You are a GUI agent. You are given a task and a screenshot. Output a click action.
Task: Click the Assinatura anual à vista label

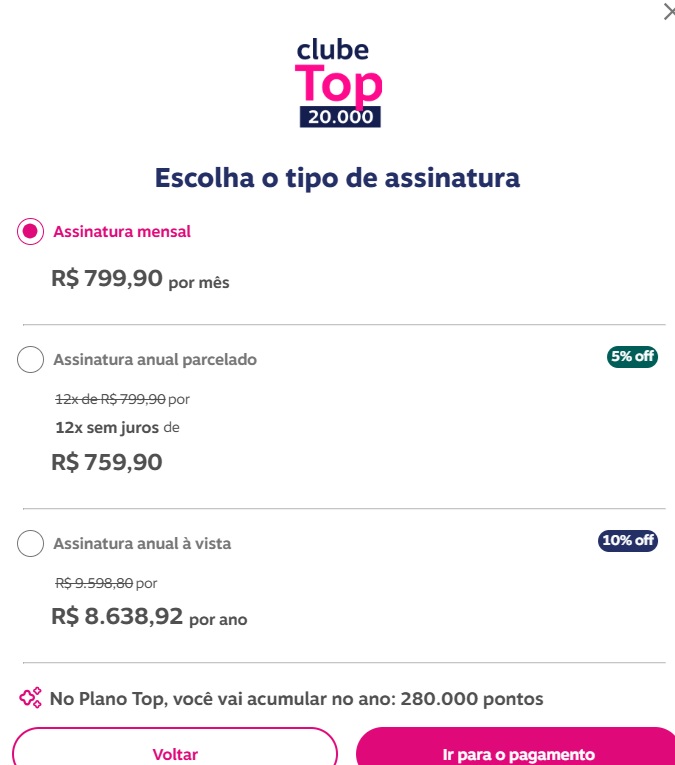142,544
